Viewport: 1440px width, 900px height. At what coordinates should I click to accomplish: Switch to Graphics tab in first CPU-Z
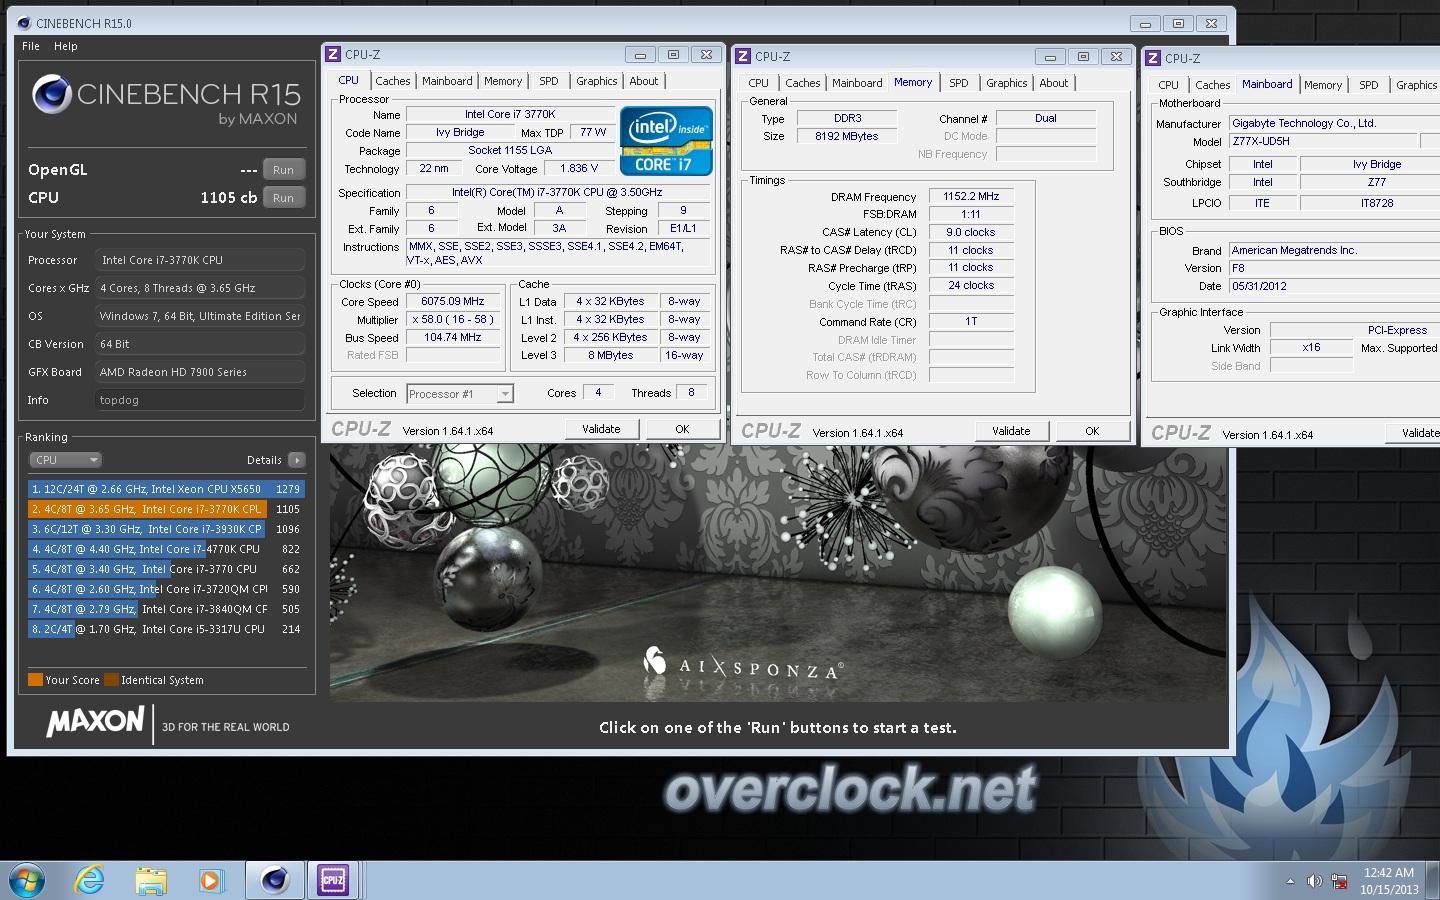click(x=597, y=81)
